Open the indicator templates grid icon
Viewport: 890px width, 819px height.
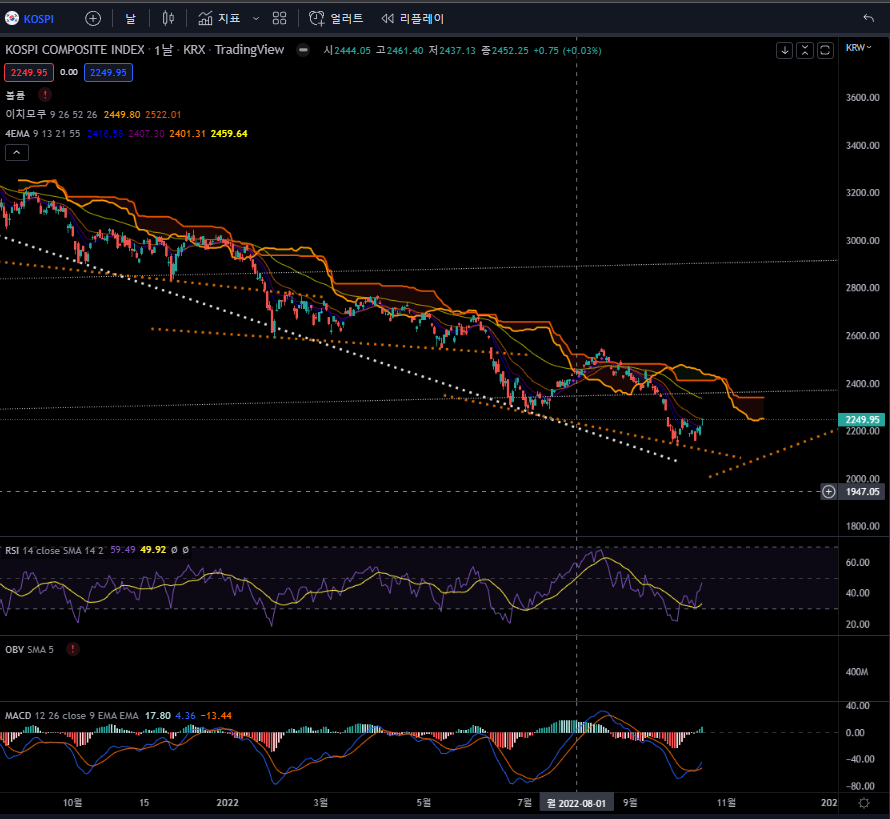coord(279,19)
